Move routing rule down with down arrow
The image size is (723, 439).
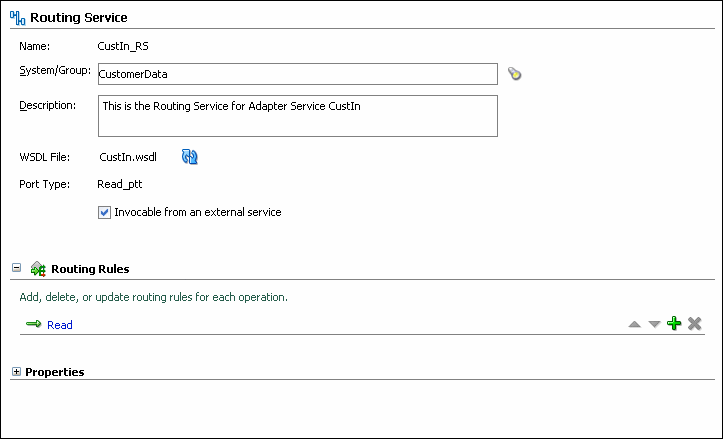pos(654,324)
